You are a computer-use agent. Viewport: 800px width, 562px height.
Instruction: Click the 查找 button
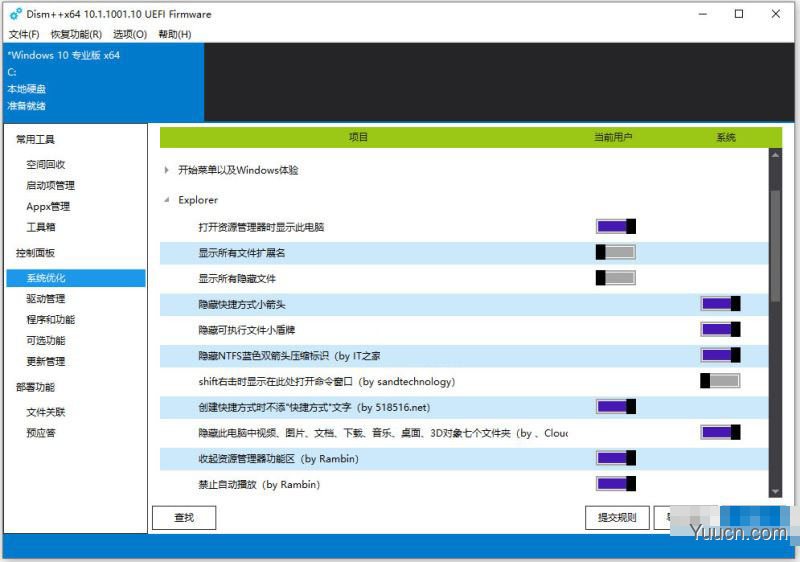coord(184,518)
